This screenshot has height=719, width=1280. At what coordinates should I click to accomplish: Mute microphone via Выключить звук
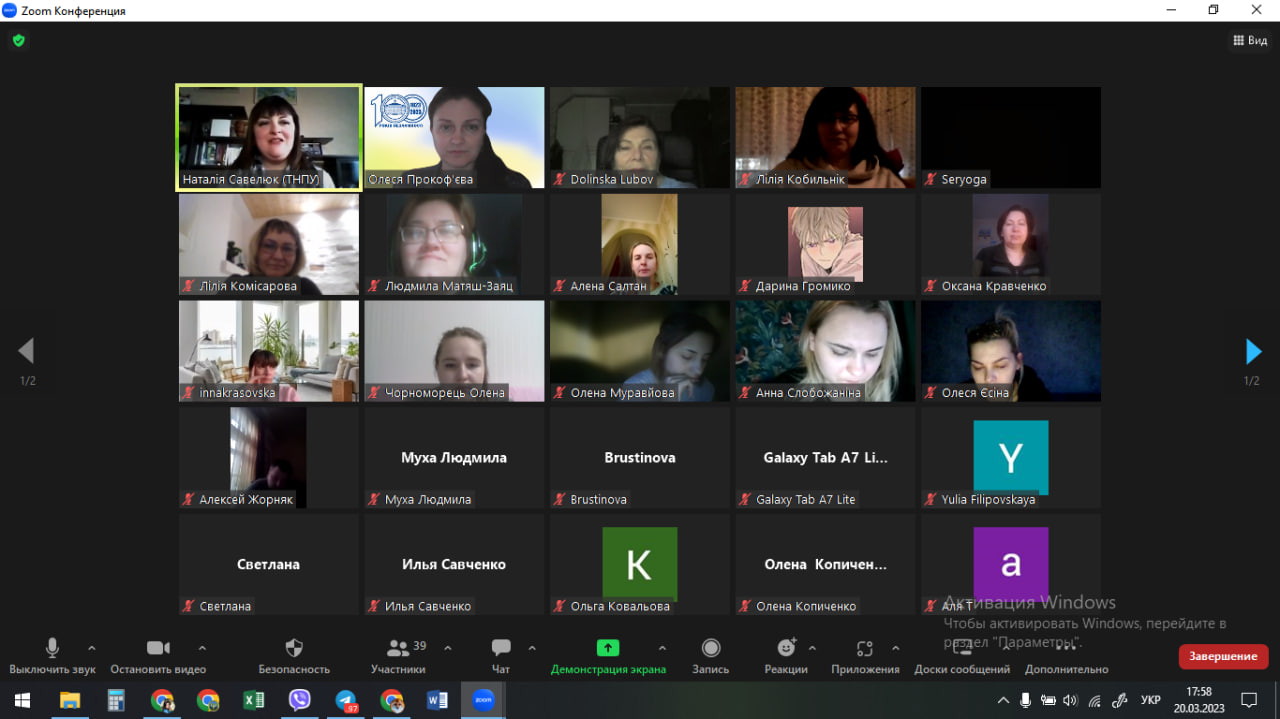coord(52,648)
